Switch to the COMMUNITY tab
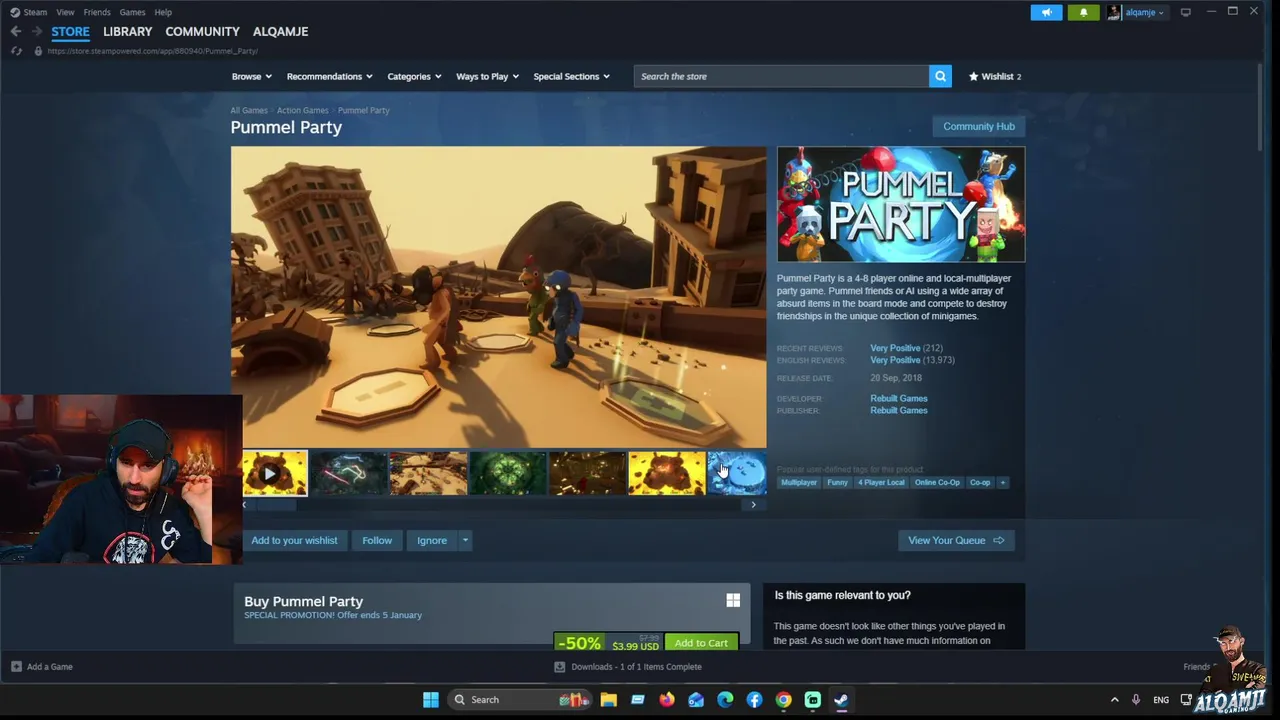1280x720 pixels. [x=202, y=31]
